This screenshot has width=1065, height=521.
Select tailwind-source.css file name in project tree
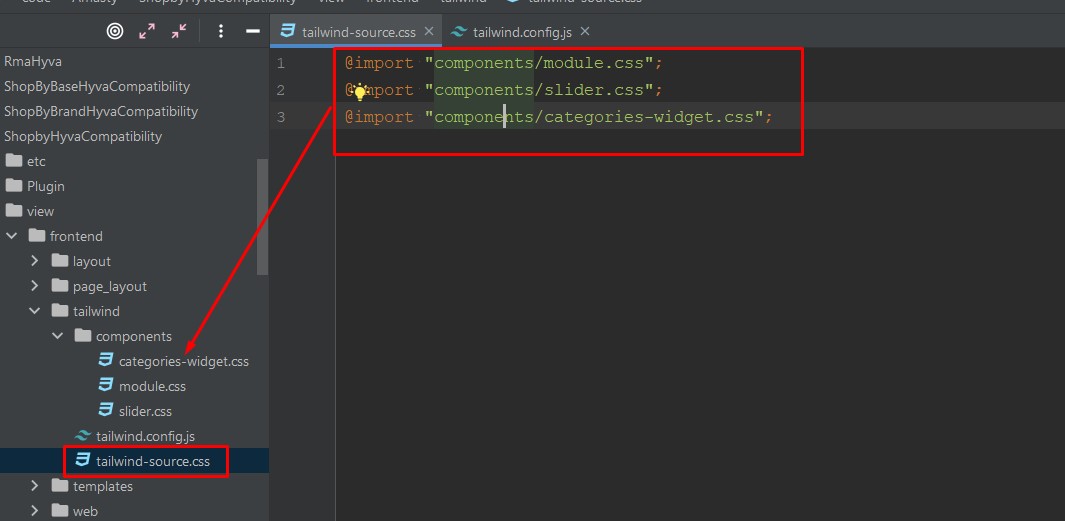coord(153,461)
